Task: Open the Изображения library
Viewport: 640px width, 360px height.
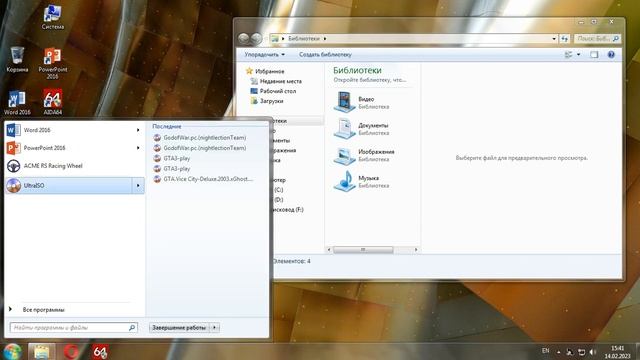Action: (364, 155)
